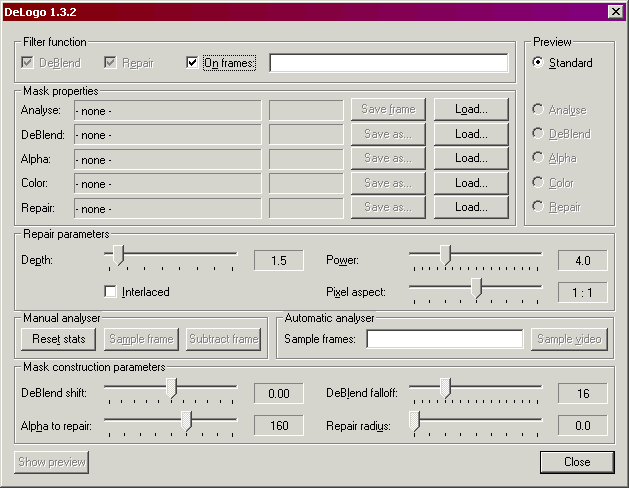Image resolution: width=629 pixels, height=488 pixels.
Task: Click the Reset stats button
Action: pos(59,339)
